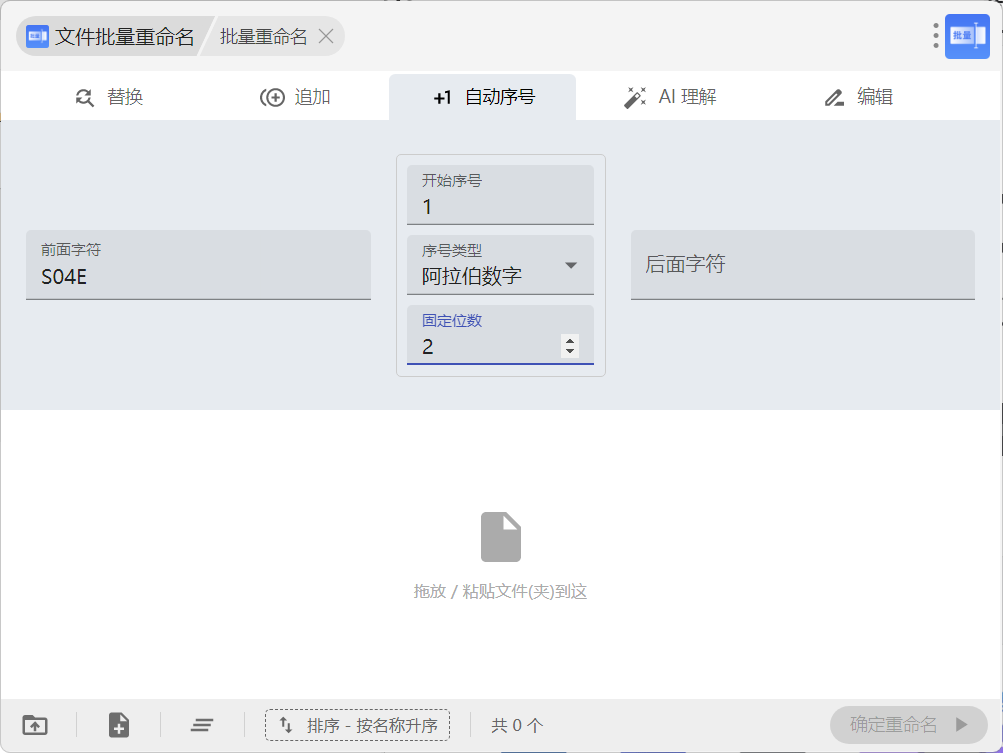Click the file placeholder icon in drop zone
The height and width of the screenshot is (753, 1003).
[501, 537]
